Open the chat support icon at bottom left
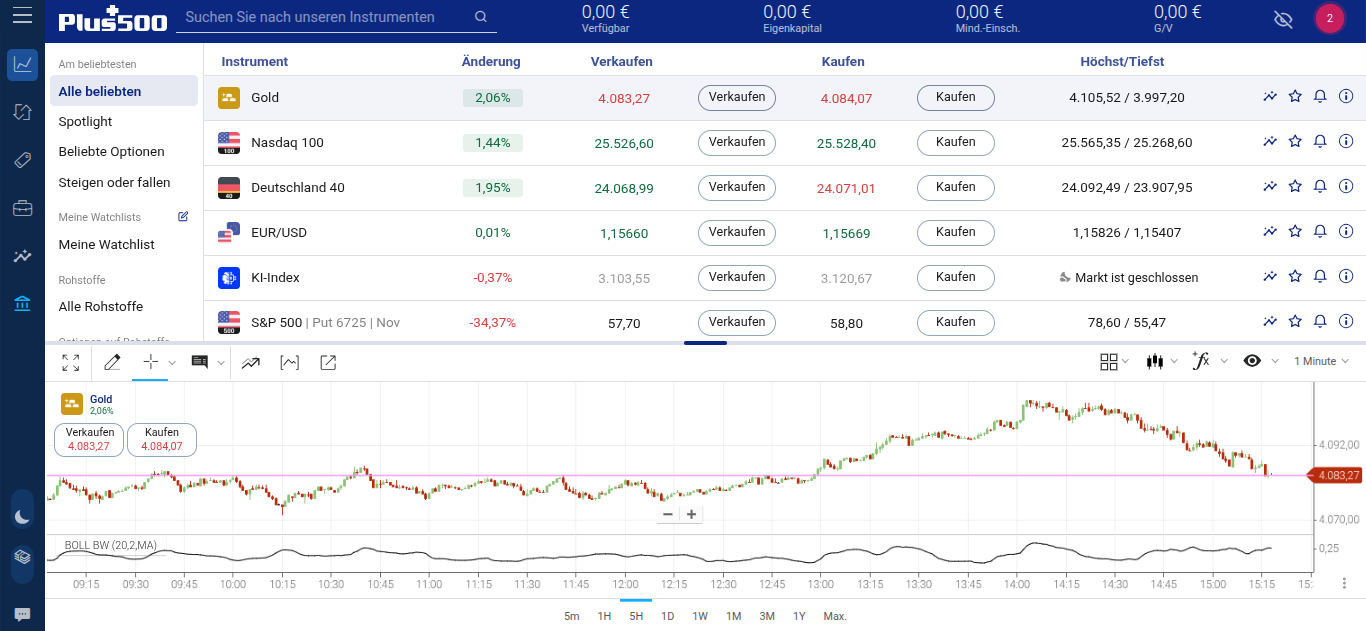Viewport: 1366px width, 631px height. 22,614
